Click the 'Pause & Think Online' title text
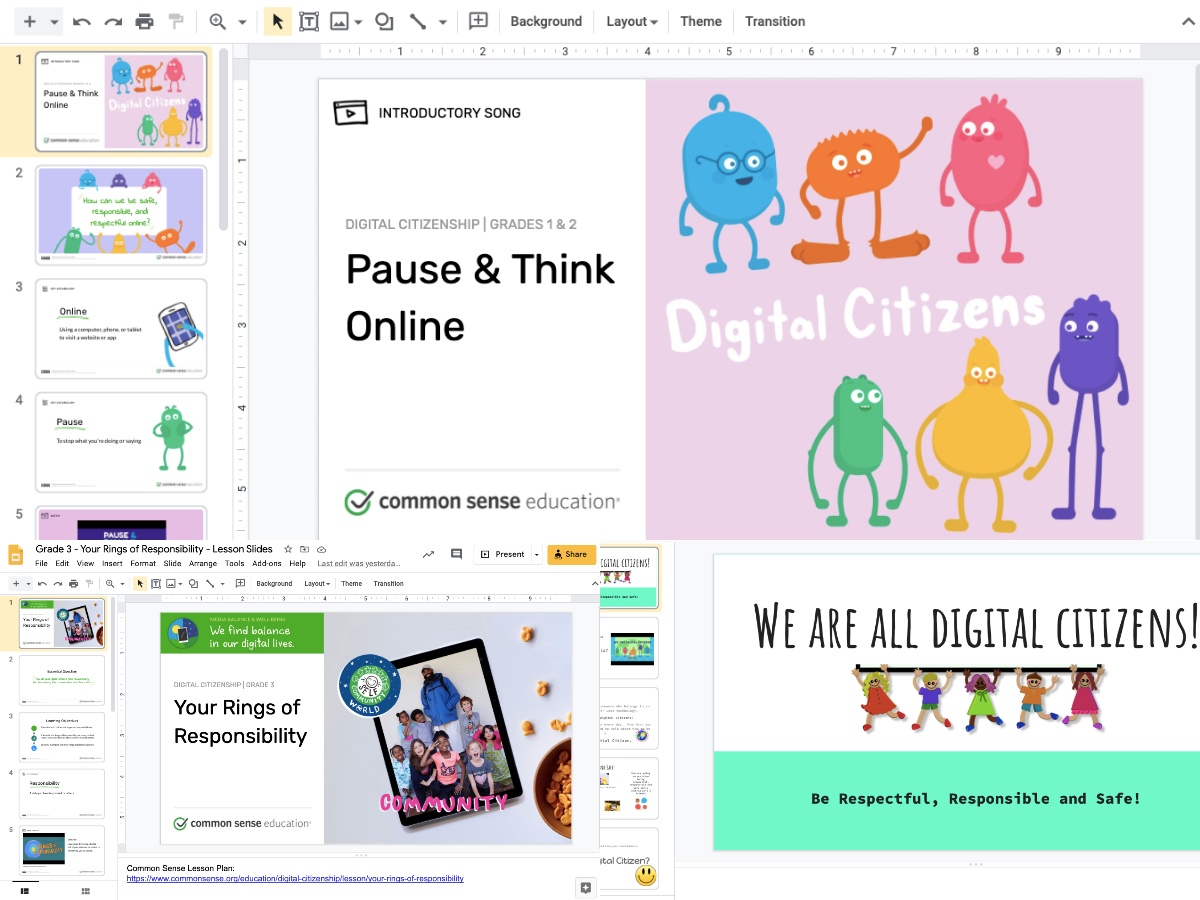Screen dimensions: 1200x900 click(480, 298)
